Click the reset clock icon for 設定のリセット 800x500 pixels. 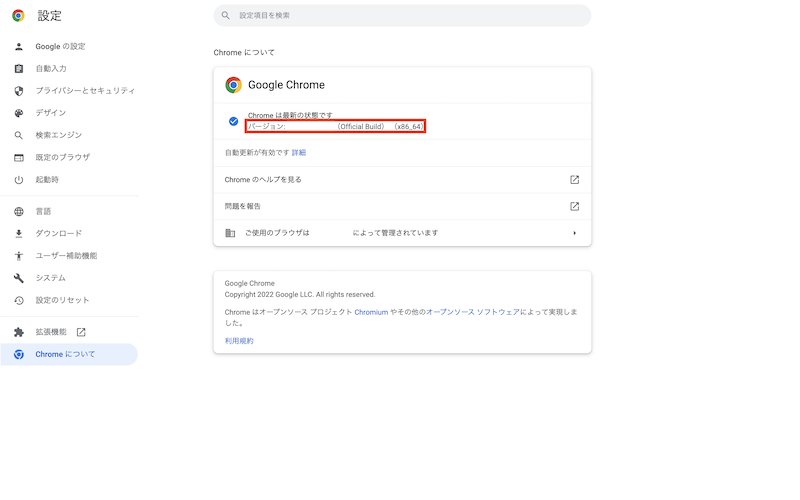click(x=19, y=300)
